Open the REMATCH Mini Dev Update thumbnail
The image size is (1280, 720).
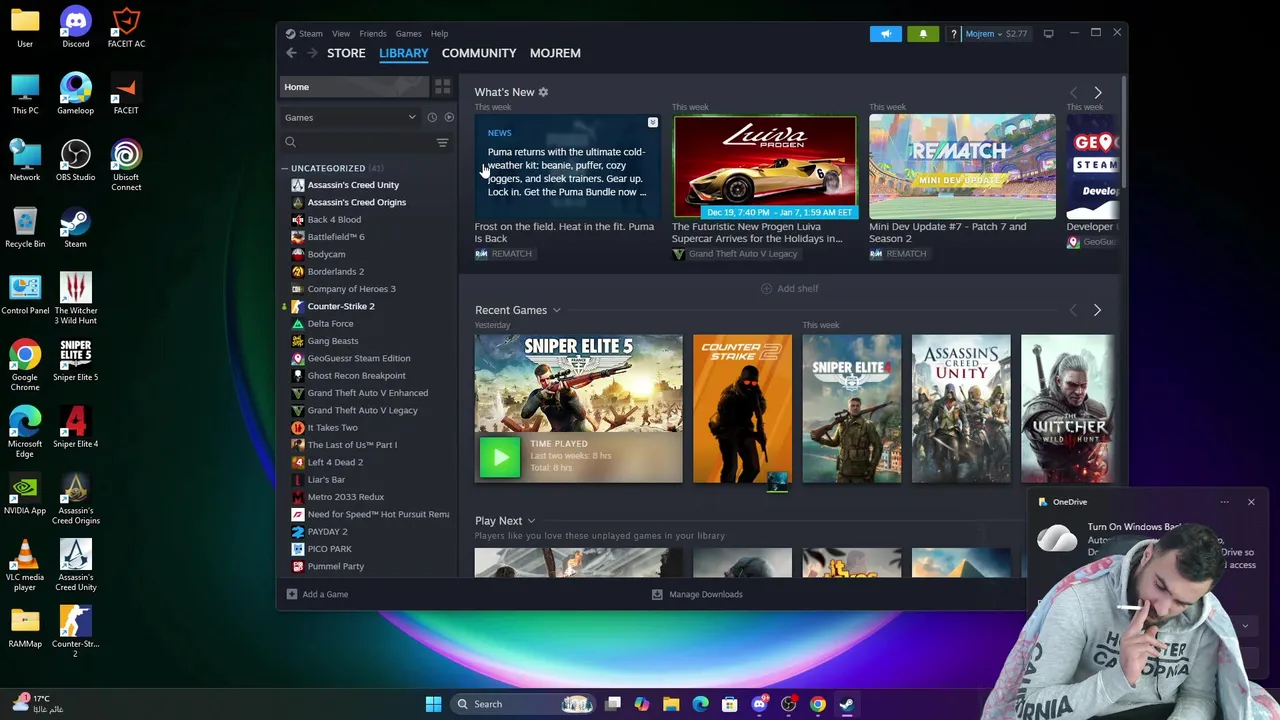coord(962,166)
